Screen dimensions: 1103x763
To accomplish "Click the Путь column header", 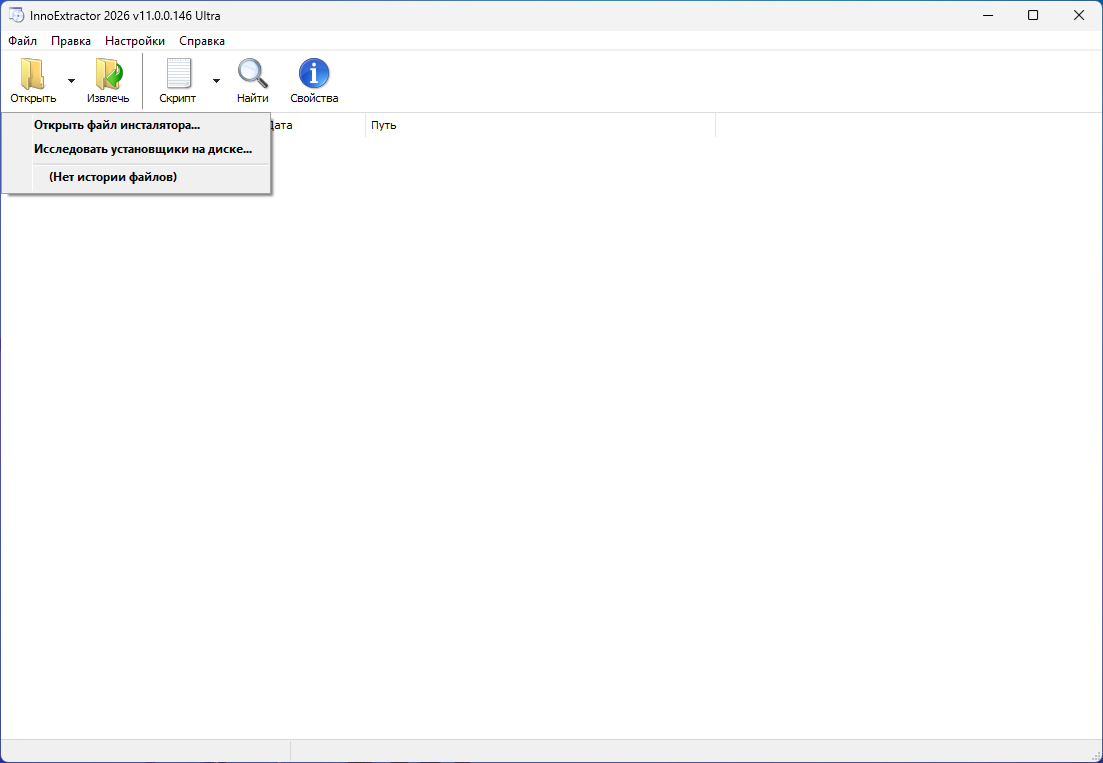I will click(540, 125).
